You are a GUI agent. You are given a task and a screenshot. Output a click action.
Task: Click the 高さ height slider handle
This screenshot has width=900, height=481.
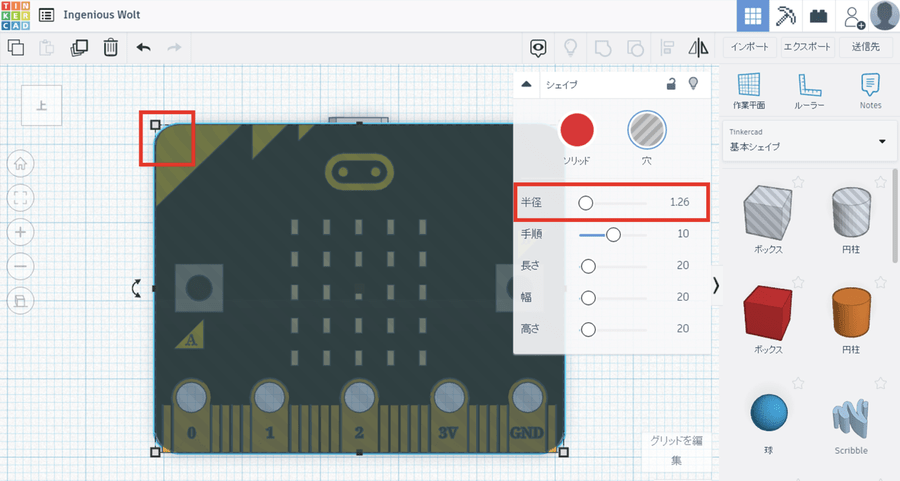click(588, 329)
